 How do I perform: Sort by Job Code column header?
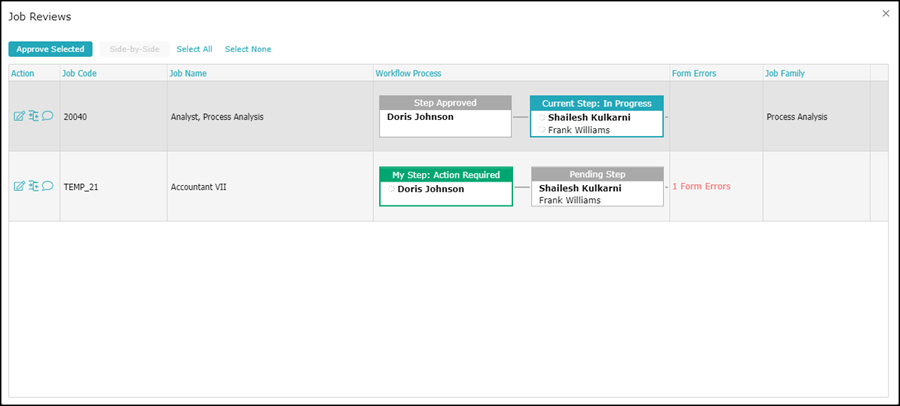[79, 73]
